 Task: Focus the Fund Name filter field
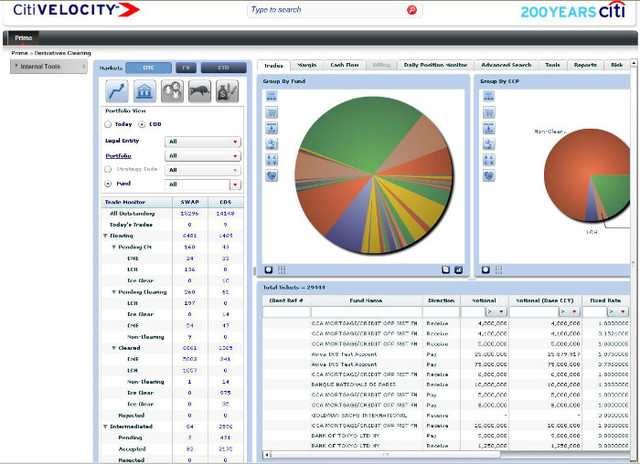[366, 312]
